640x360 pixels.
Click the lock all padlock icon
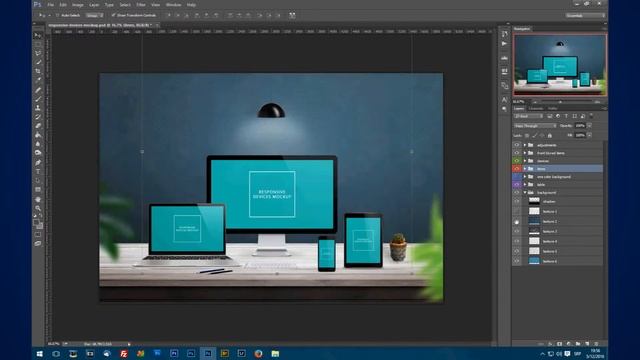pyautogui.click(x=550, y=136)
